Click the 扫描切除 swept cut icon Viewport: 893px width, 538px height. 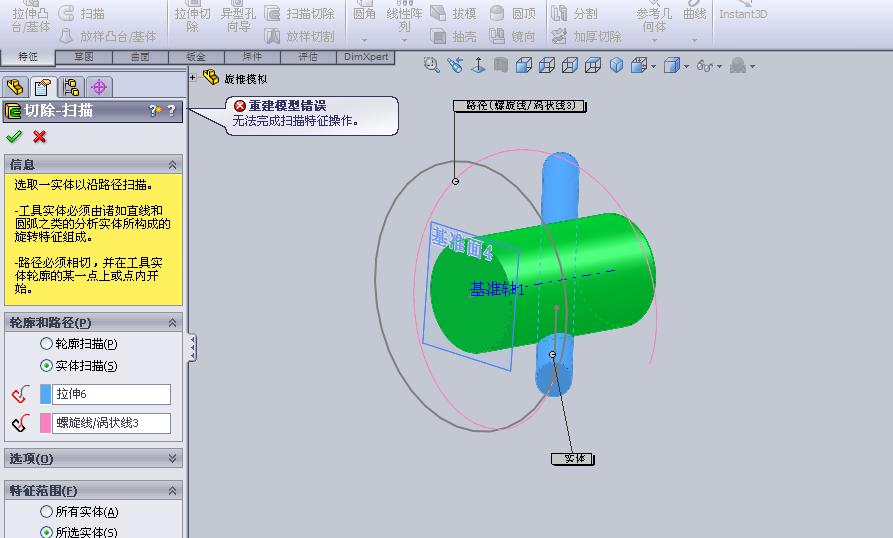273,13
